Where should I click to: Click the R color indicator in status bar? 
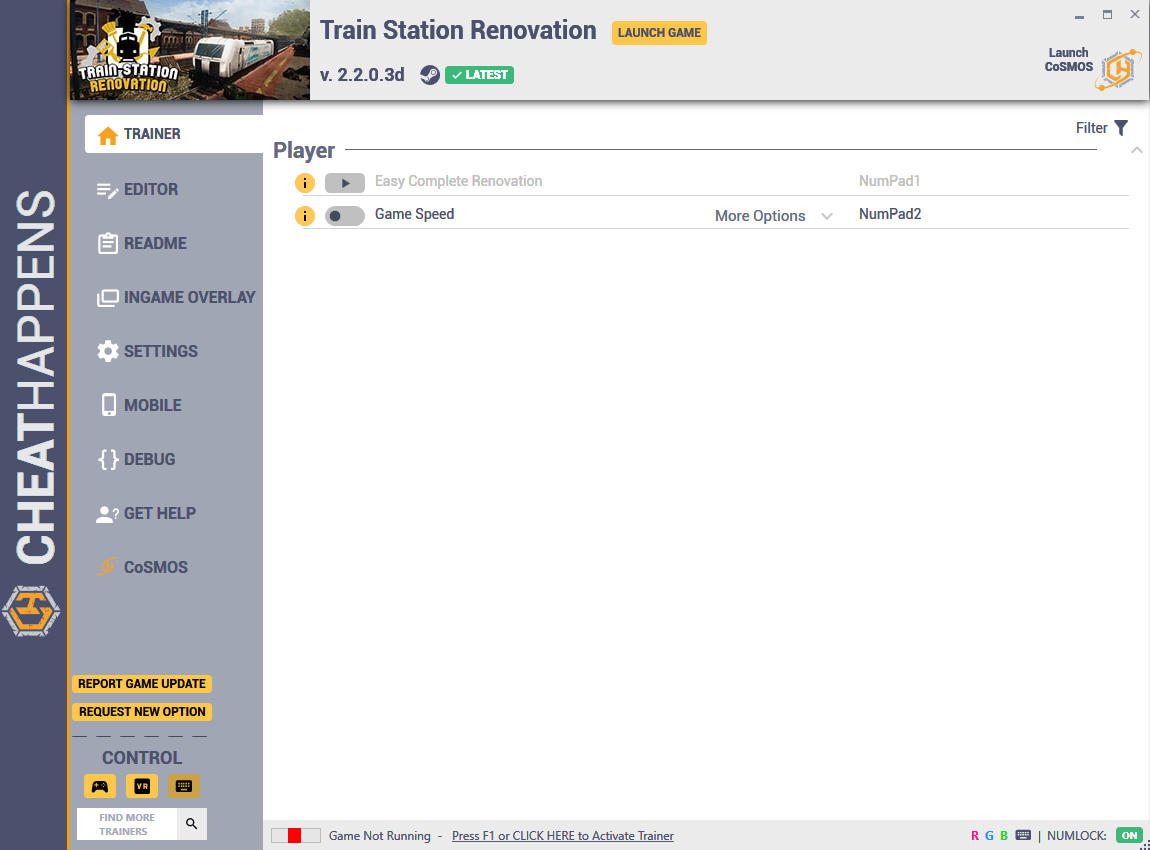[x=975, y=835]
